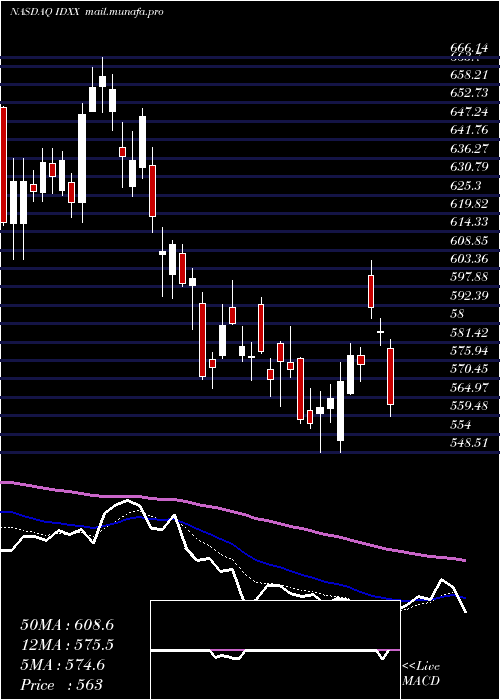Select the 647.24 price axis label

click(469, 111)
